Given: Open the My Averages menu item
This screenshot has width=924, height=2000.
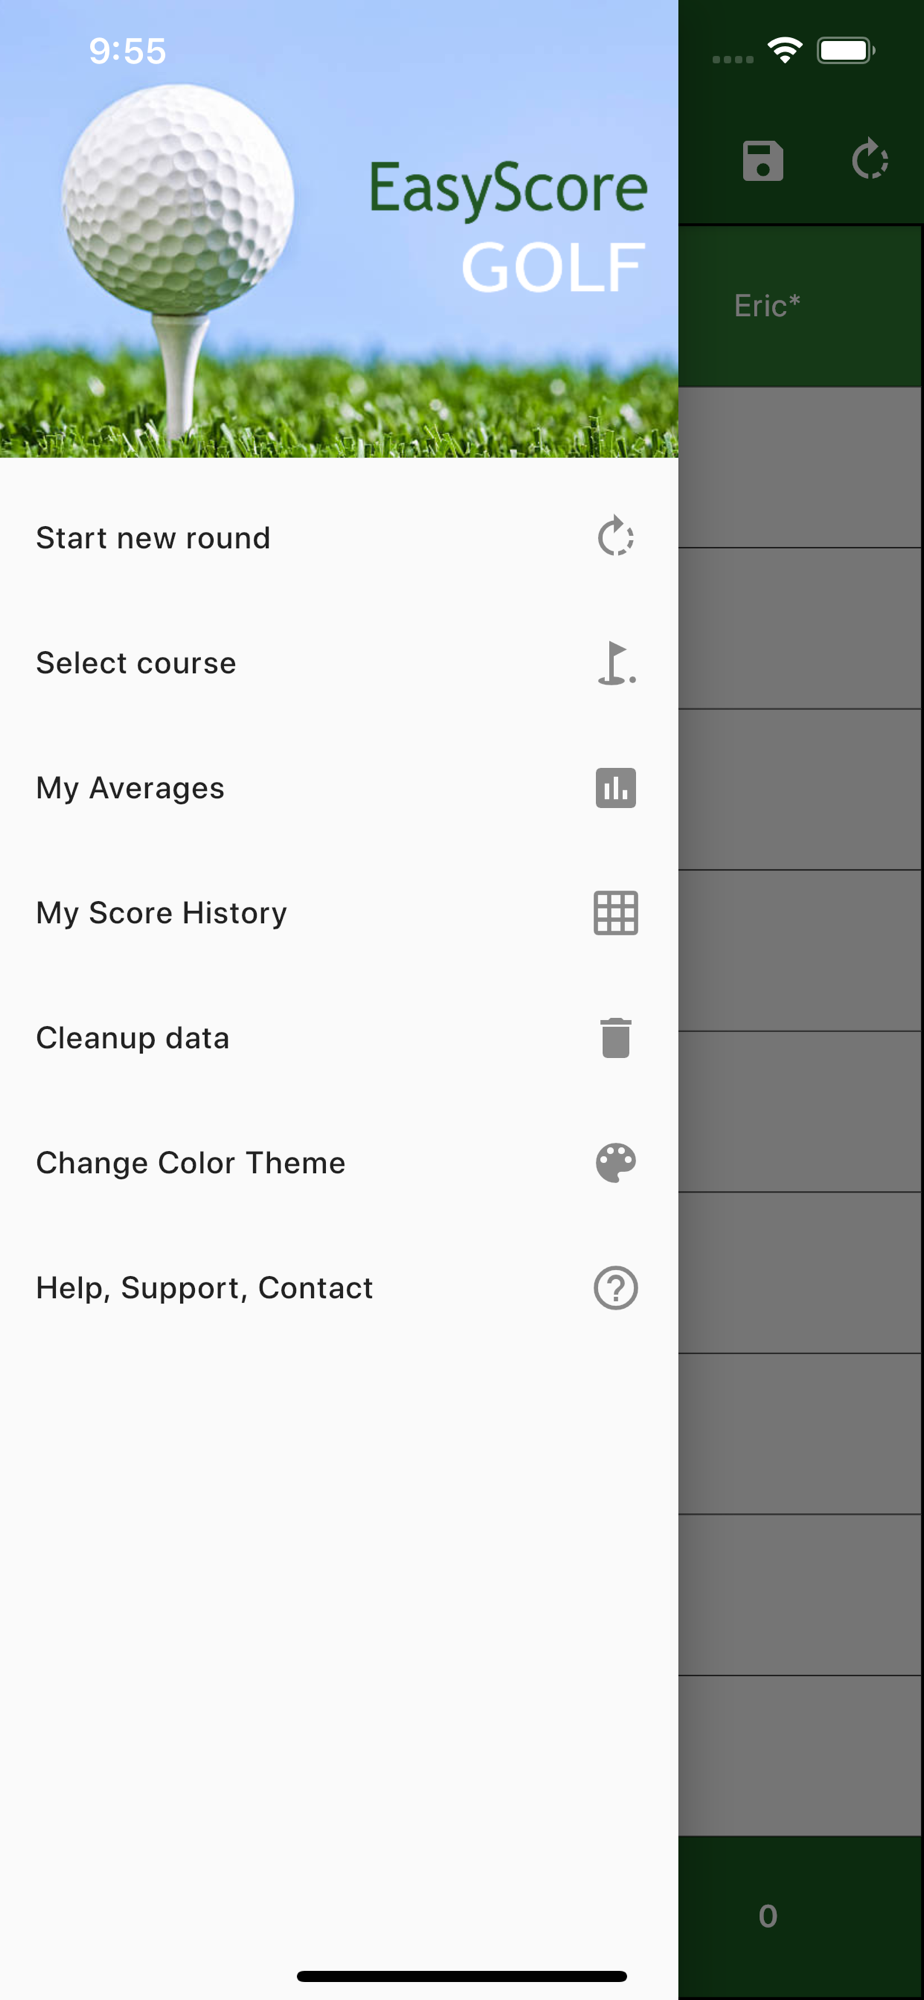Looking at the screenshot, I should click(339, 788).
